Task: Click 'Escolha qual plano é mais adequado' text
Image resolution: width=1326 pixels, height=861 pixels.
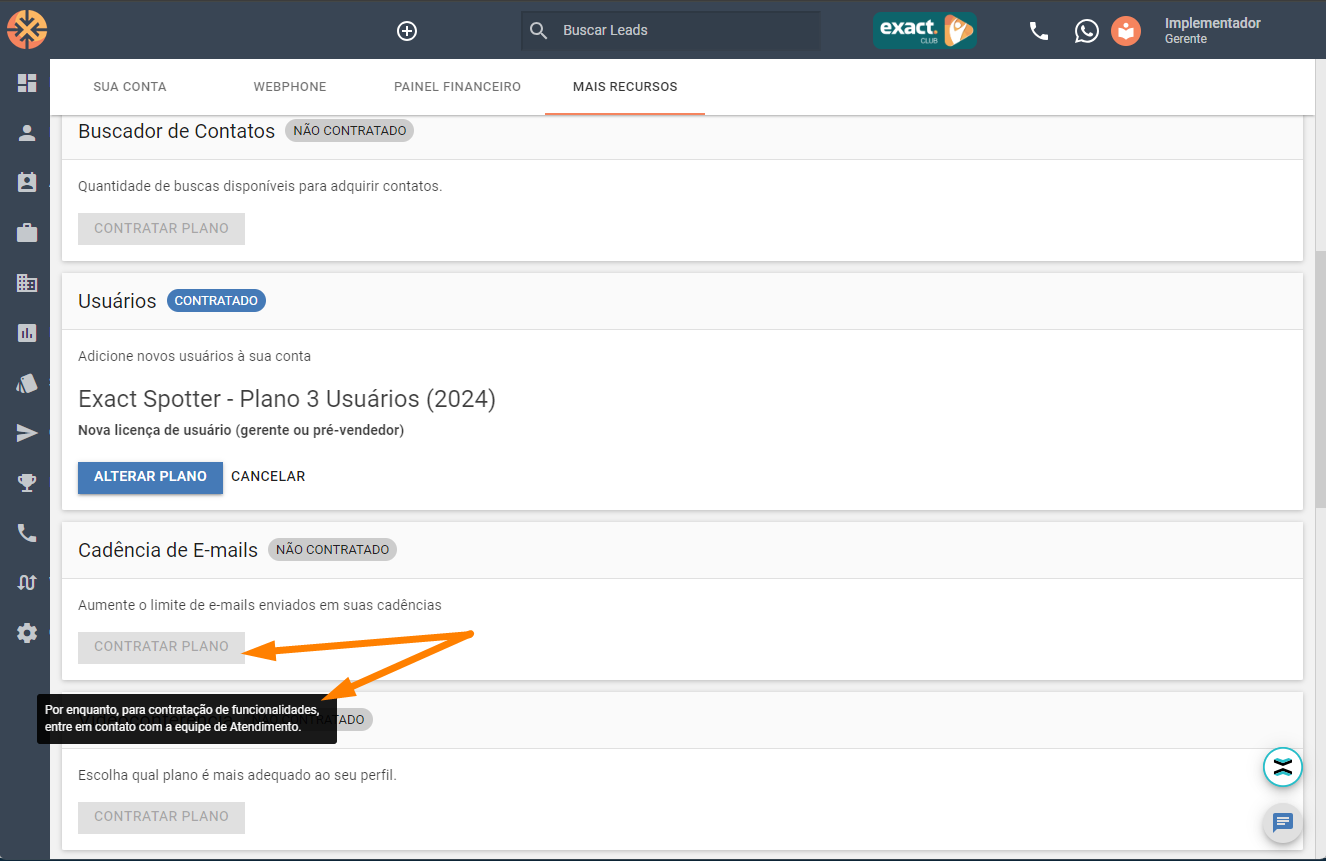Action: pos(237,775)
